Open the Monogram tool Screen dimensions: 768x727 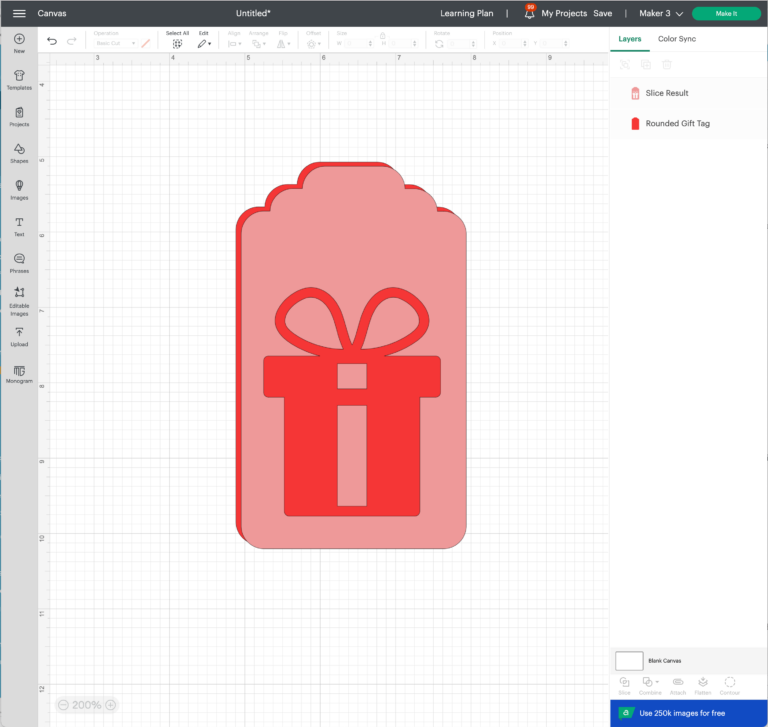coord(19,373)
